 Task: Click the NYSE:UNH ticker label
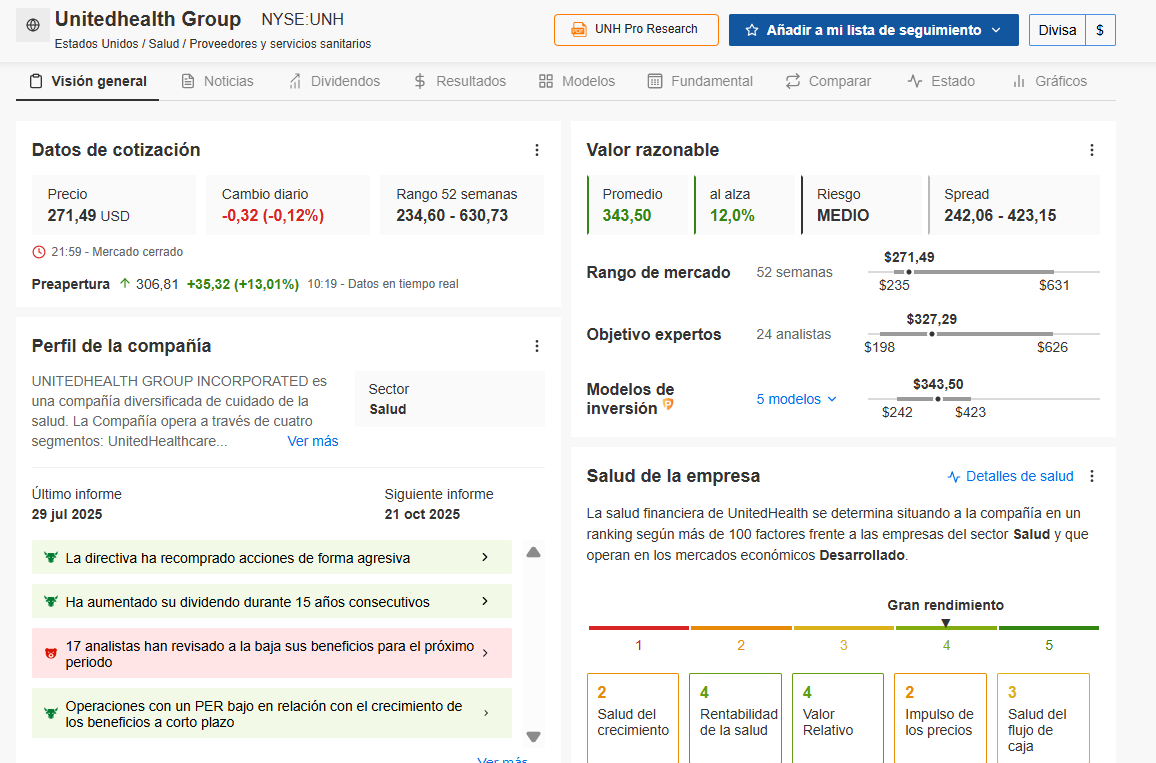(x=302, y=20)
